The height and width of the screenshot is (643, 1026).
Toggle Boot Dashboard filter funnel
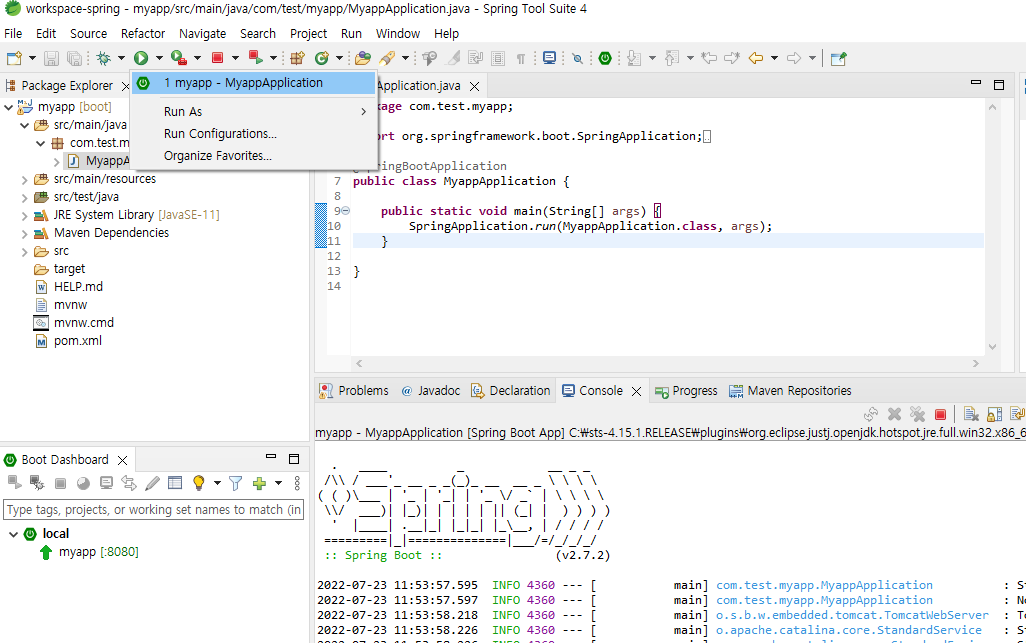[x=236, y=483]
